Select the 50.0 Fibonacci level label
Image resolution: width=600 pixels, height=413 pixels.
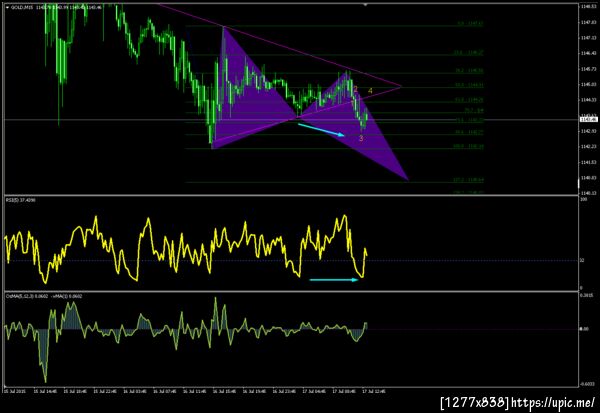pyautogui.click(x=468, y=85)
